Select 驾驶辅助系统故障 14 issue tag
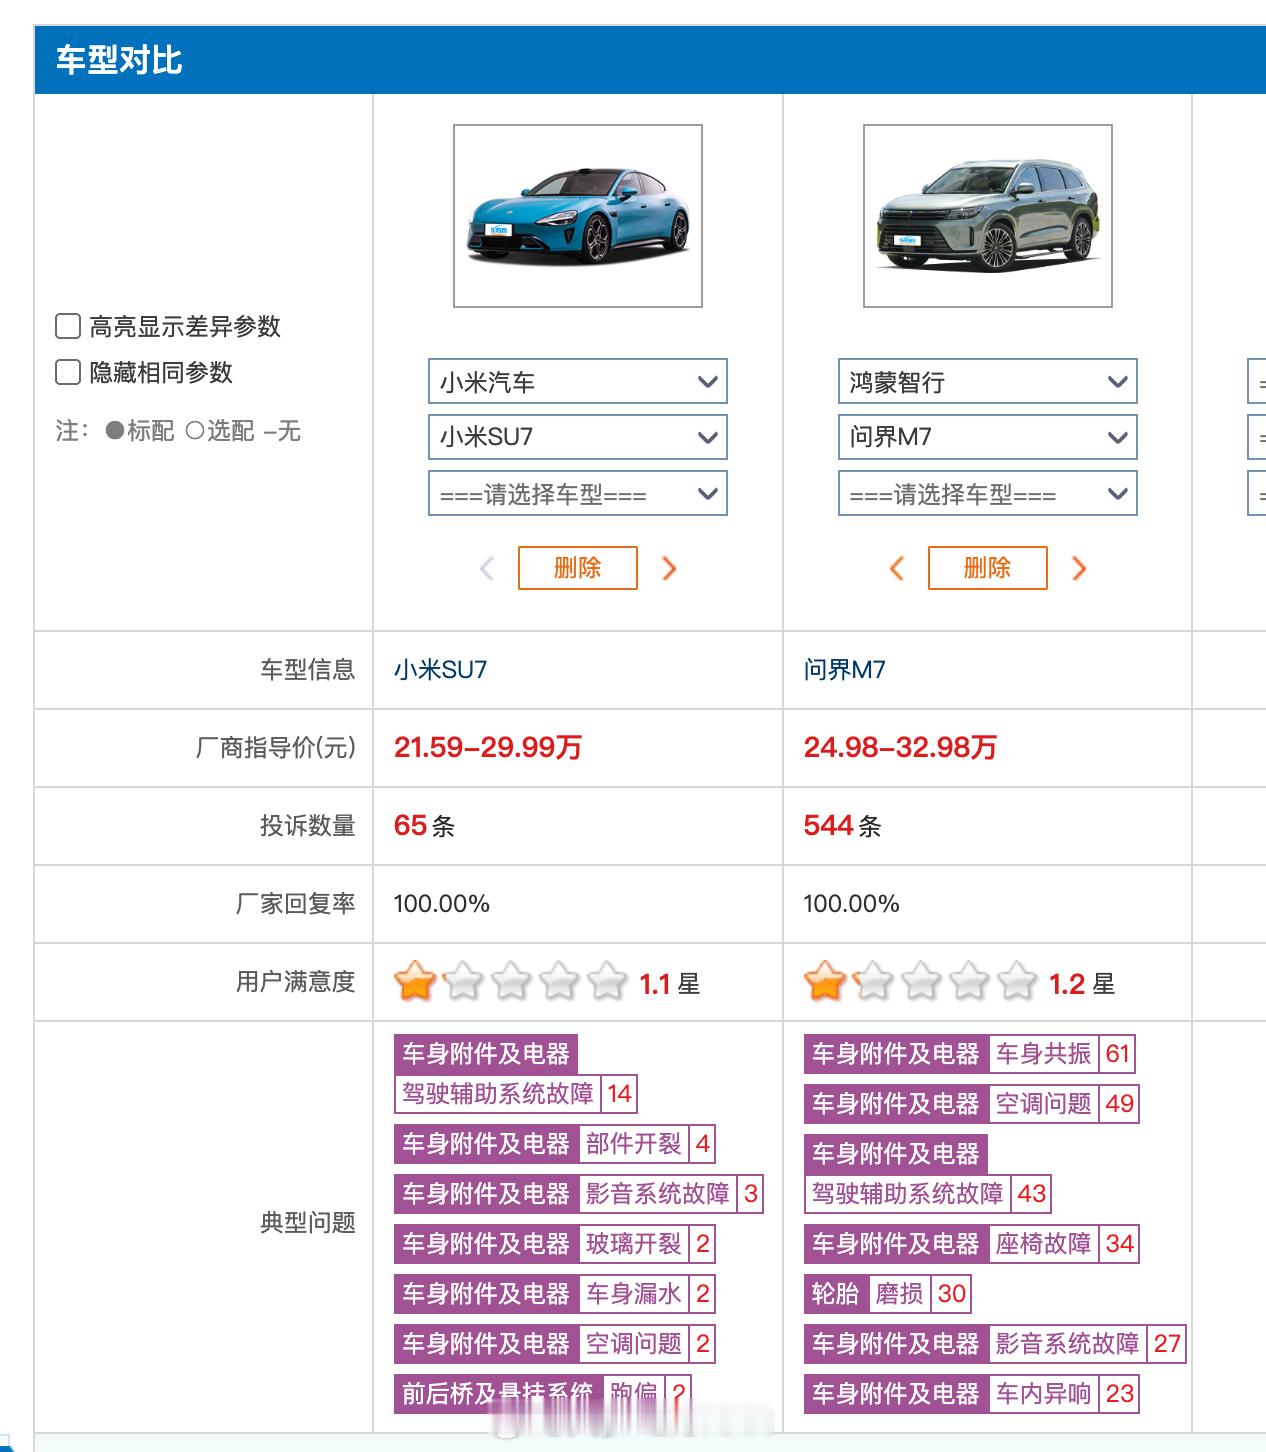This screenshot has height=1452, width=1266. [516, 1073]
